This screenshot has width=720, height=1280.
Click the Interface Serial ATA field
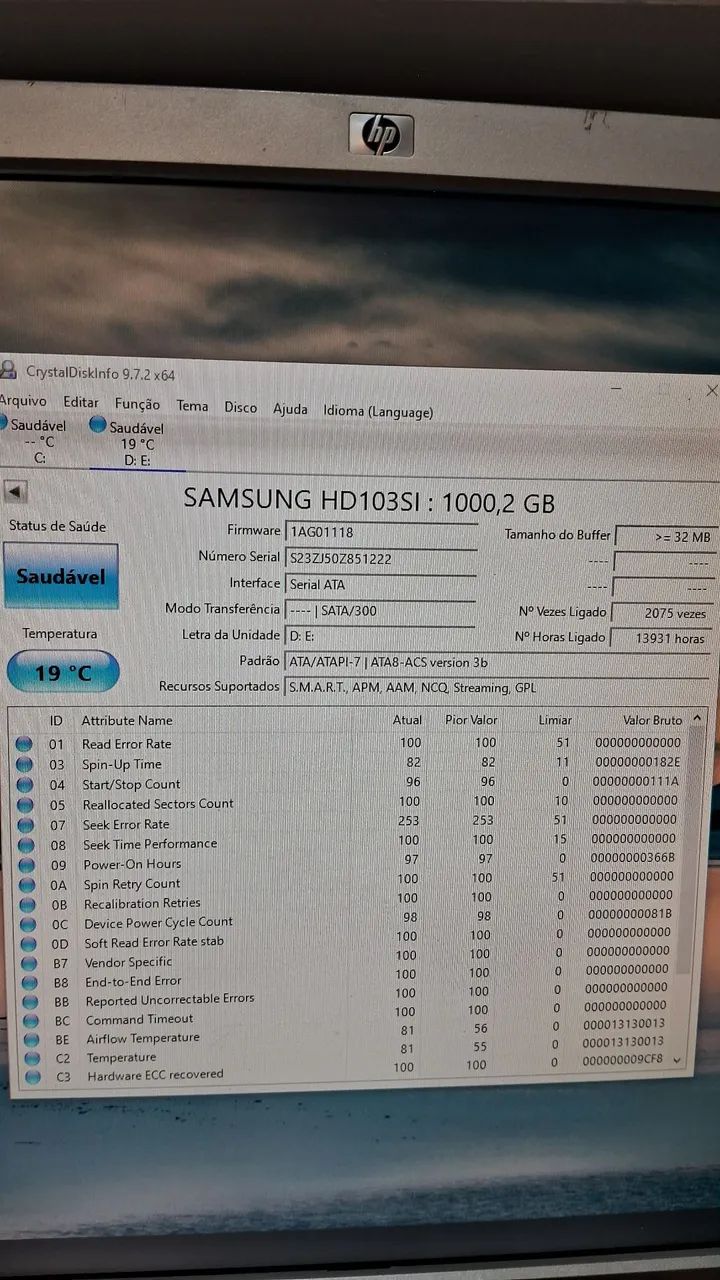381,584
